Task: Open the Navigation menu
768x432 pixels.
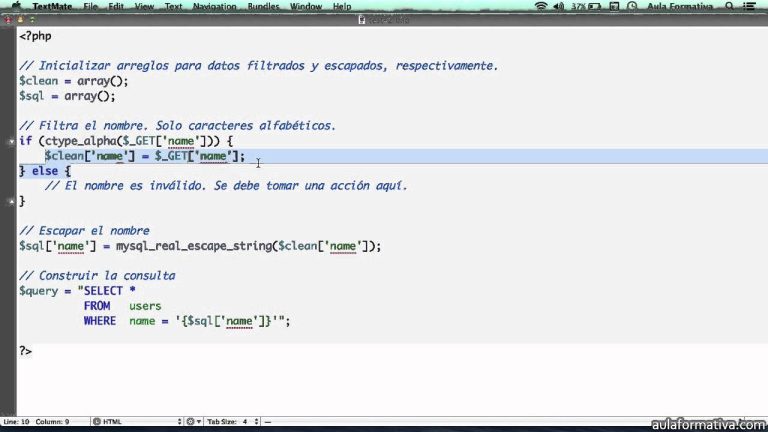Action: (x=215, y=6)
